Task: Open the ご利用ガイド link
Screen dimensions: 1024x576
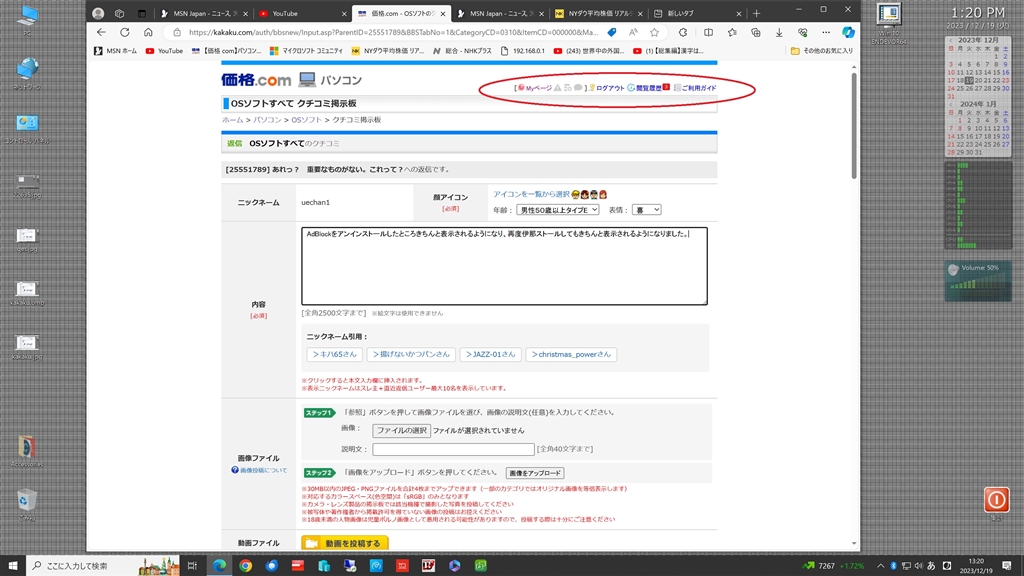Action: pyautogui.click(x=695, y=88)
